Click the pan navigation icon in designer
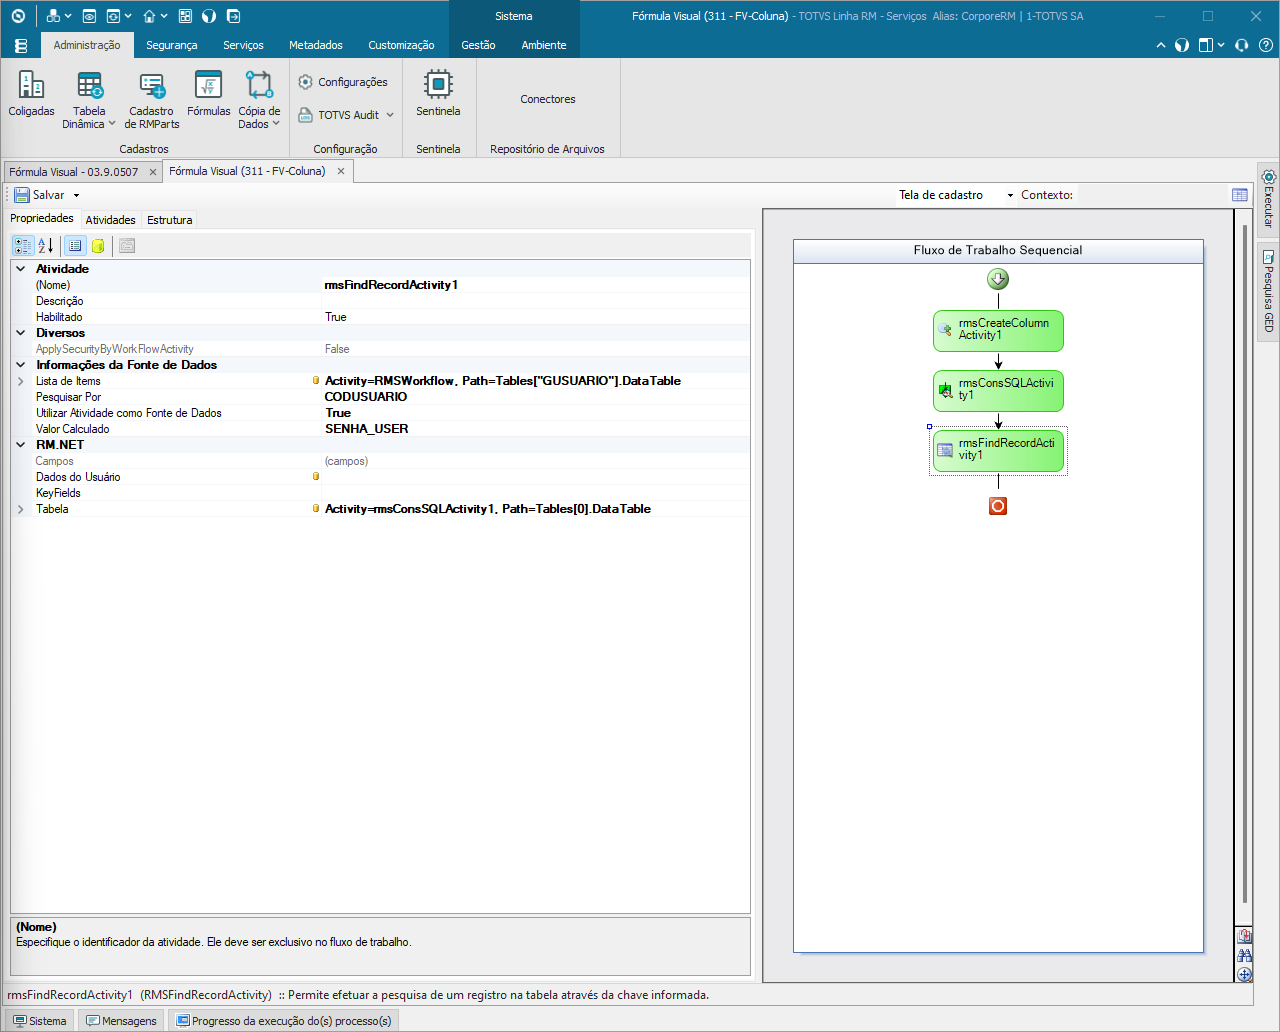The image size is (1280, 1032). click(x=1244, y=974)
